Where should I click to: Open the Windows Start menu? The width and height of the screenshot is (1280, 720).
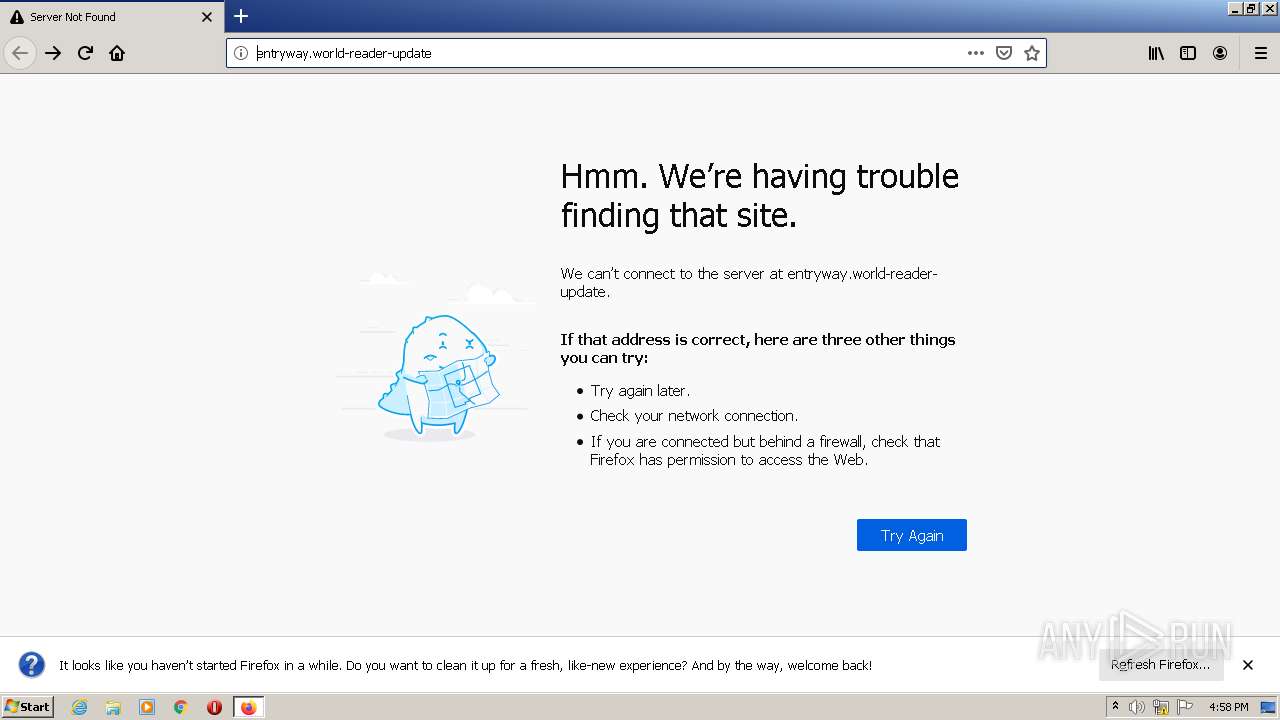click(28, 707)
